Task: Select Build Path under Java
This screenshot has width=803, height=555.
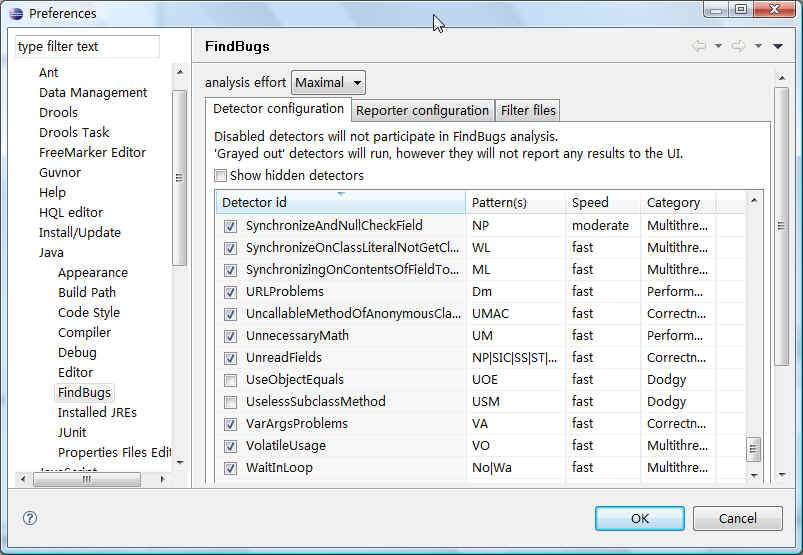Action: pyautogui.click(x=87, y=292)
